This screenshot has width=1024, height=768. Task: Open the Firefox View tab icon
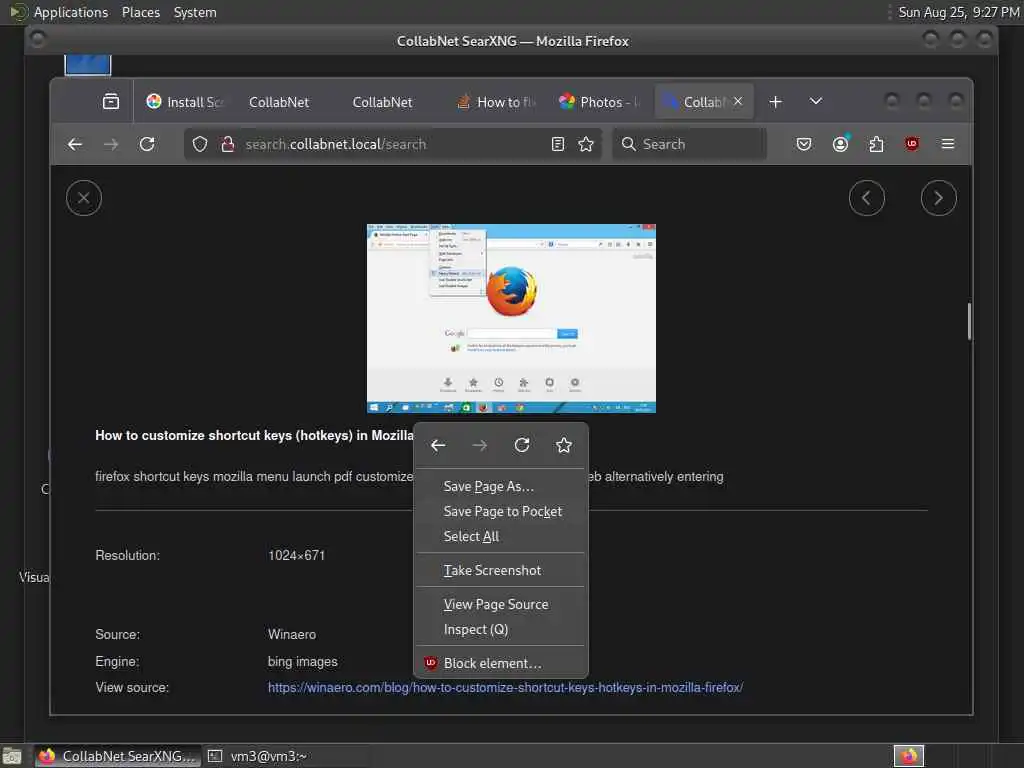111,101
